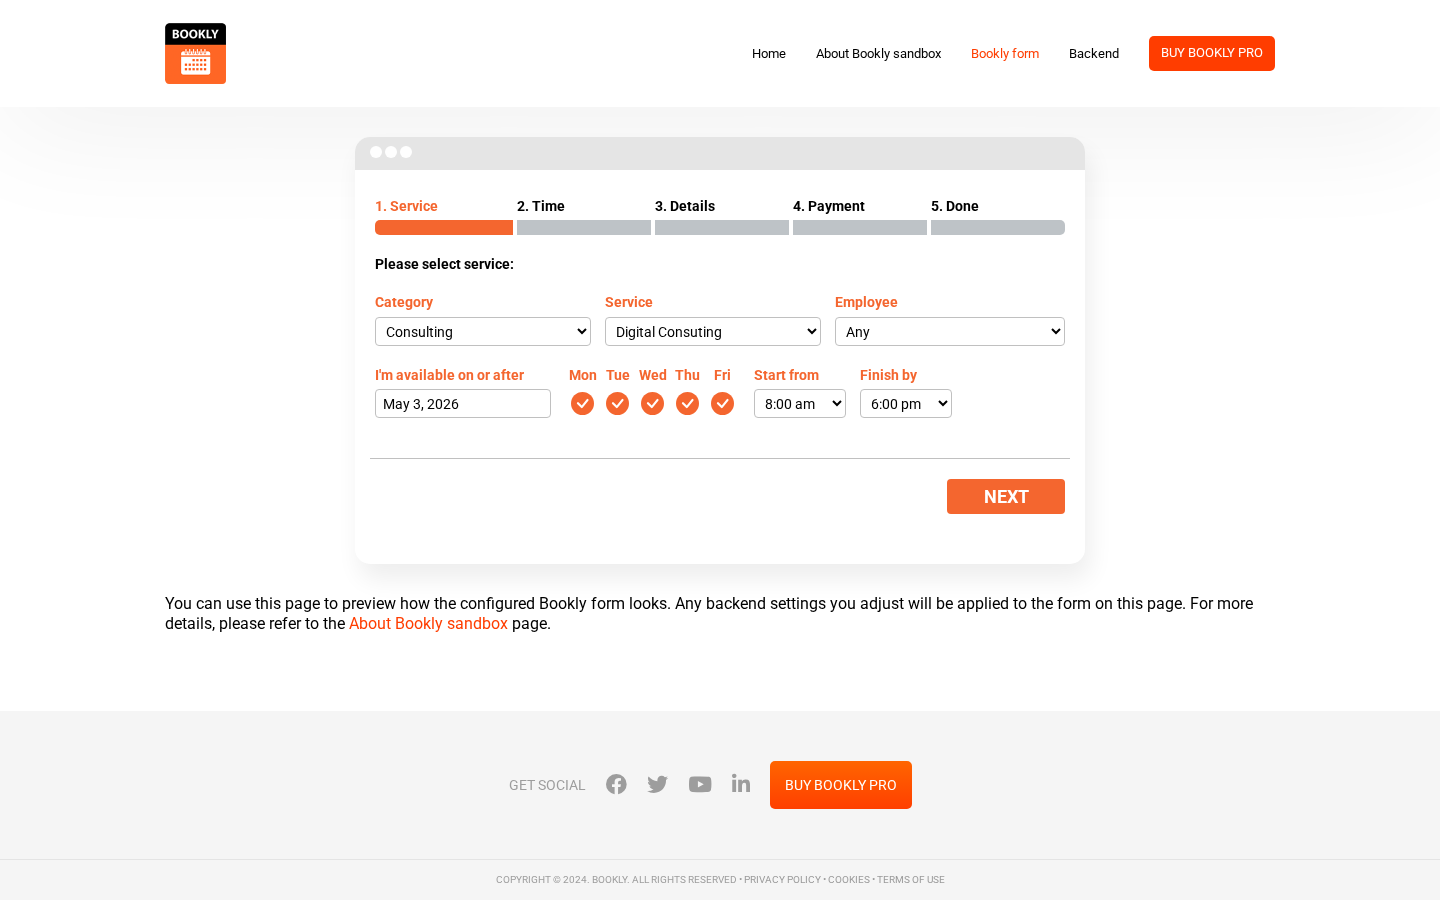
Task: Open the Finish by time dropdown
Action: [906, 403]
